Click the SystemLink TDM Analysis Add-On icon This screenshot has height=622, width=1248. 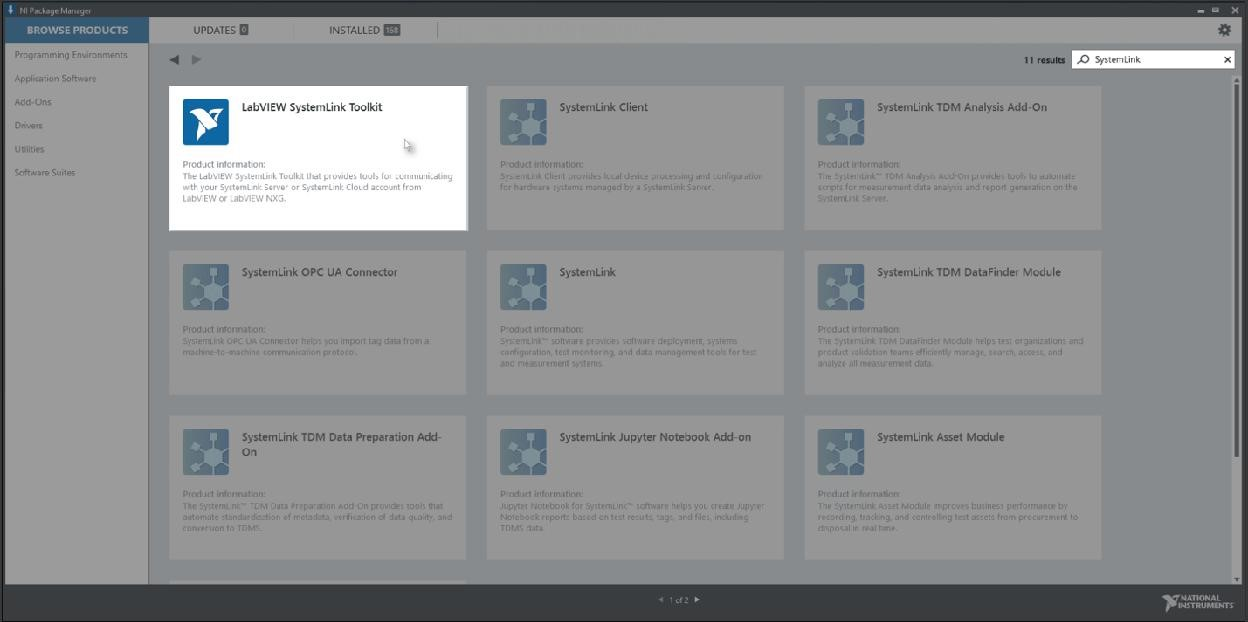click(x=841, y=122)
